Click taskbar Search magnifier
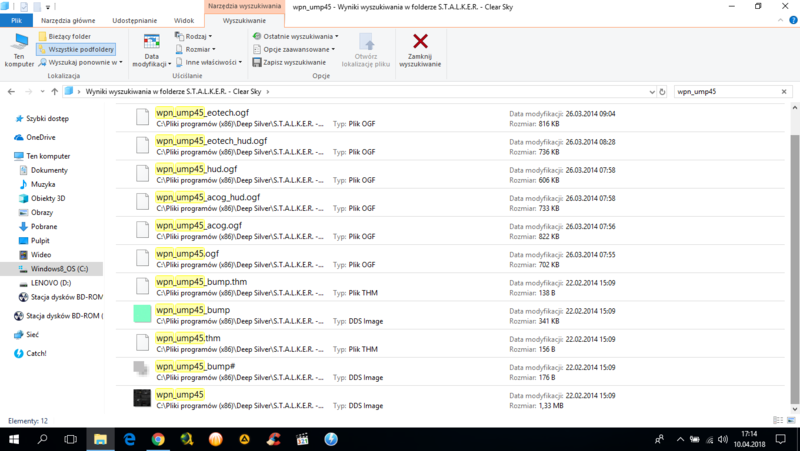The width and height of the screenshot is (800, 451). (42, 439)
